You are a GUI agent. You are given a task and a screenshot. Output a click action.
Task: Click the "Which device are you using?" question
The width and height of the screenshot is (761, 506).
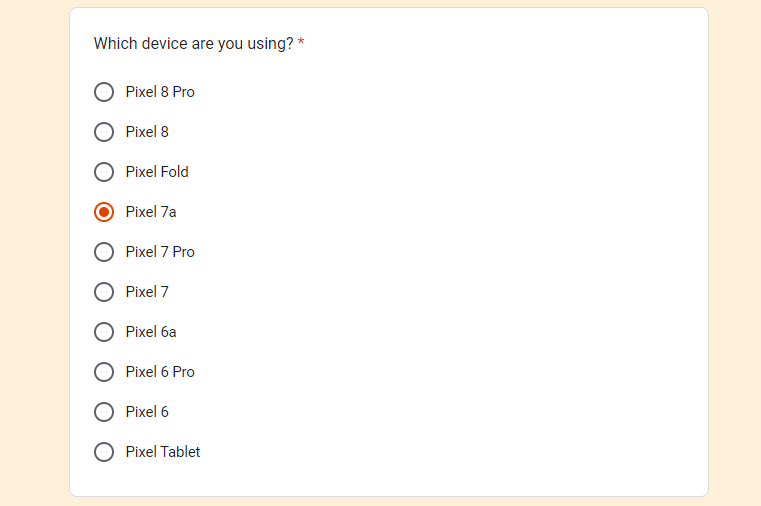[x=193, y=44]
